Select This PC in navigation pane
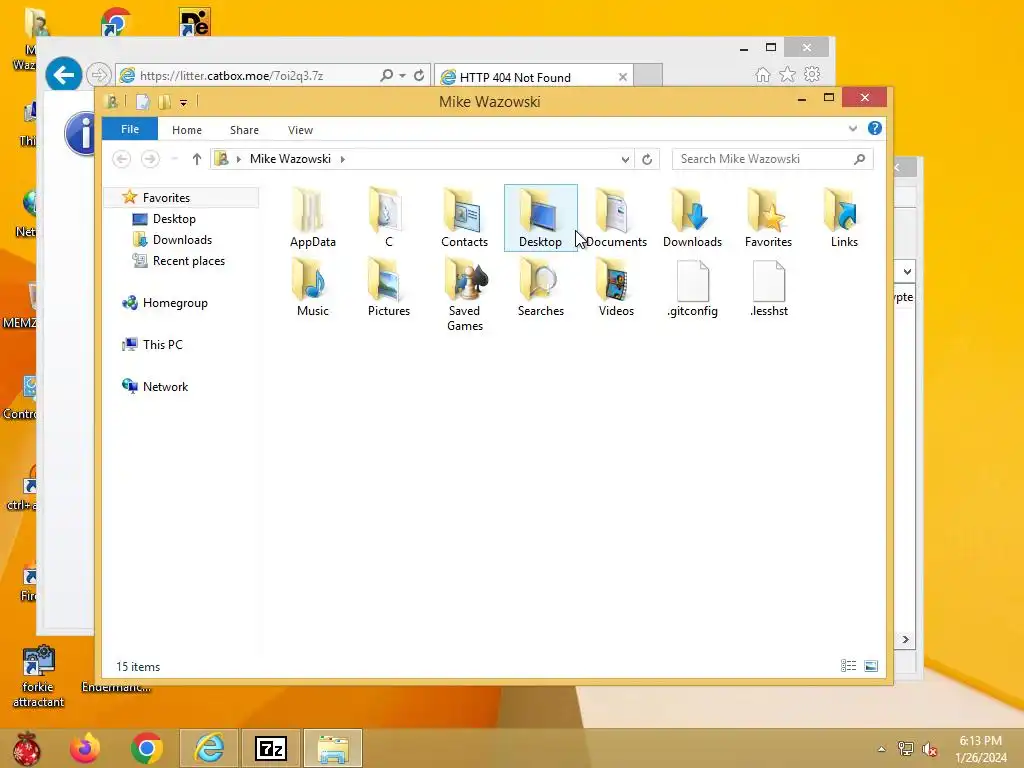 tap(163, 345)
